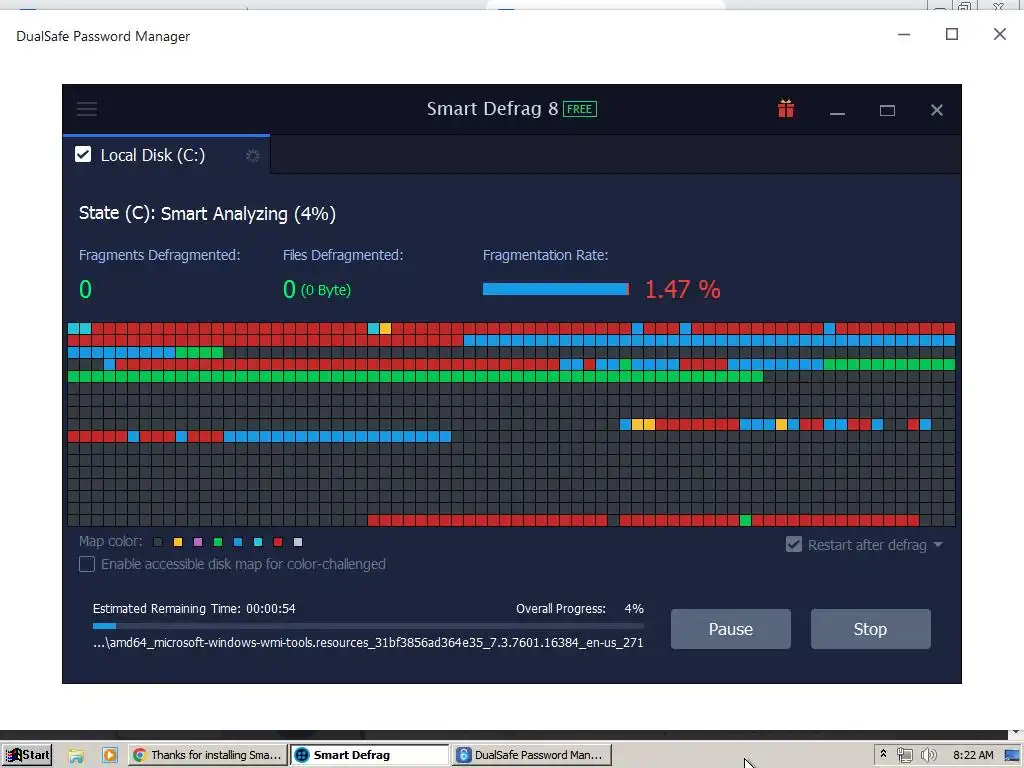
Task: Click State (C): Smart Analyzing text
Action: click(207, 214)
